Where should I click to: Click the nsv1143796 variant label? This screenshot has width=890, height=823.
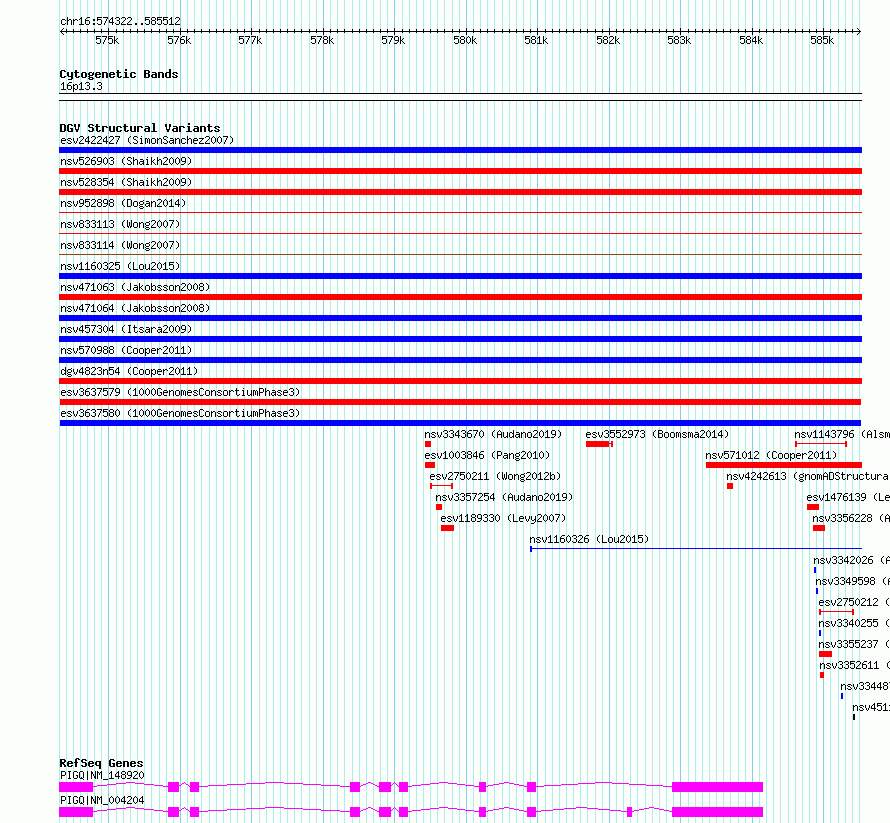point(842,434)
